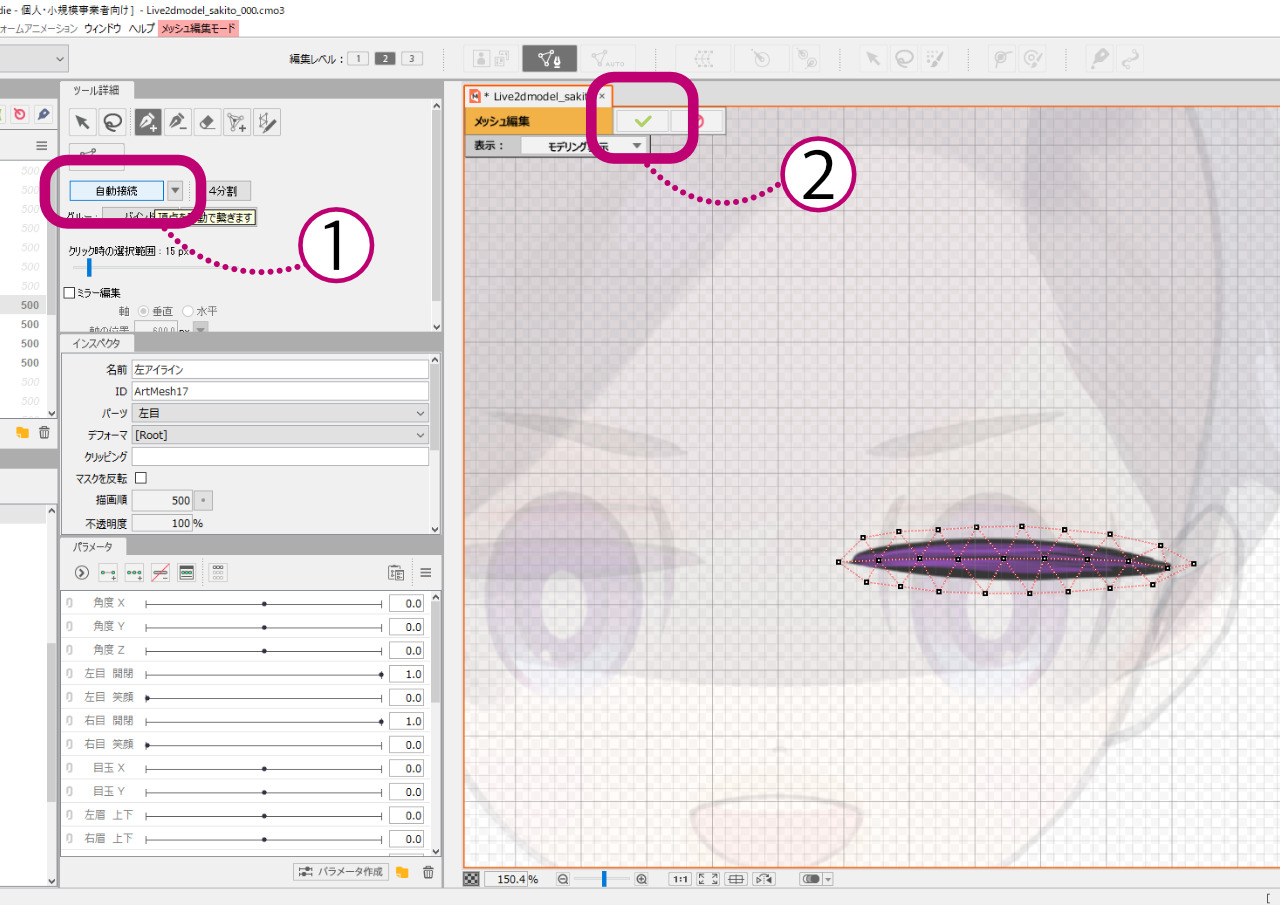Adjust the 左目 開閉 parameter slider
The image size is (1280, 905).
point(264,674)
